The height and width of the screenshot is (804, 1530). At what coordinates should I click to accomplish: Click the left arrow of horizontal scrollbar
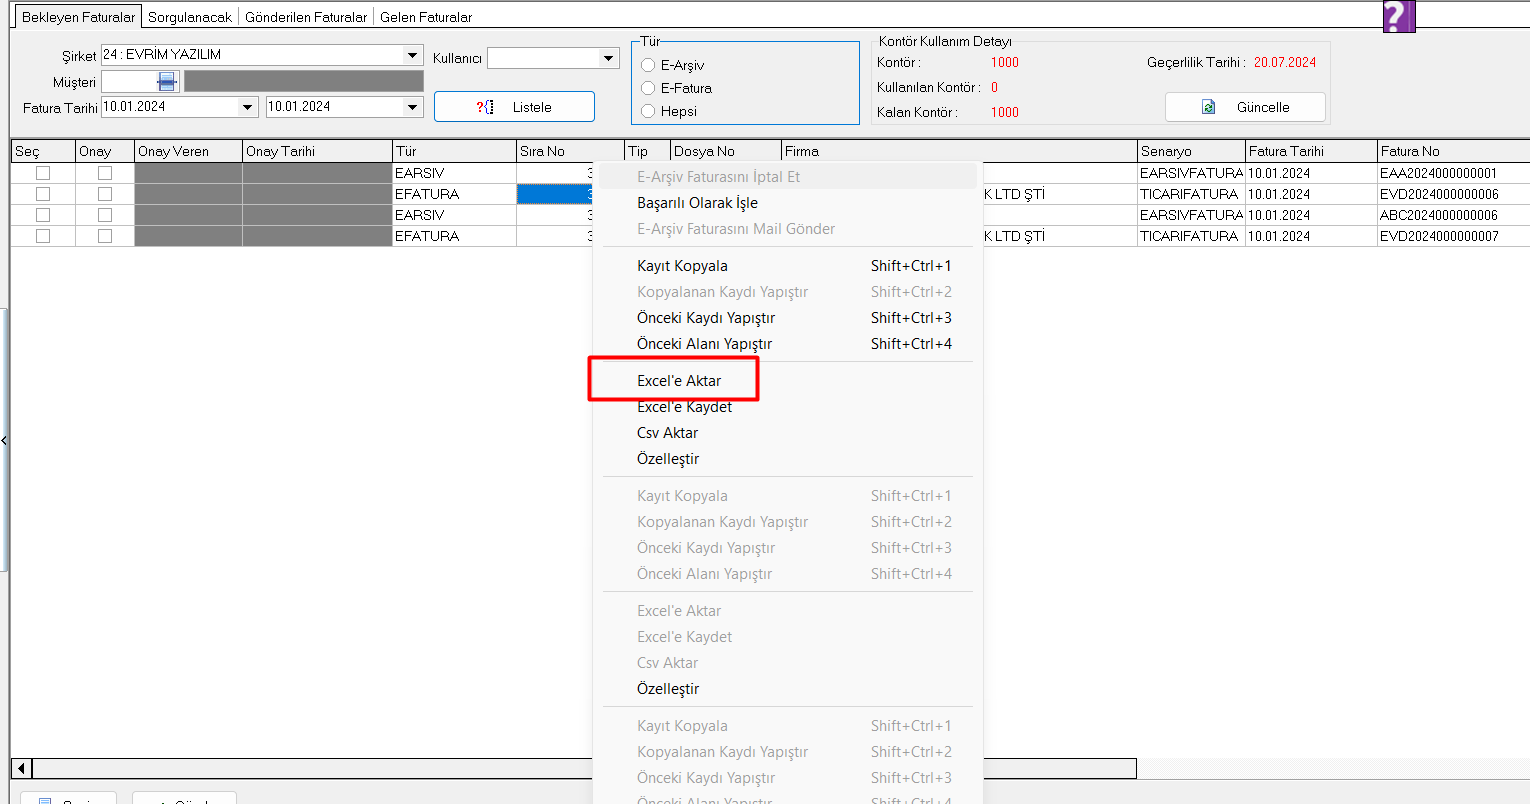21,768
